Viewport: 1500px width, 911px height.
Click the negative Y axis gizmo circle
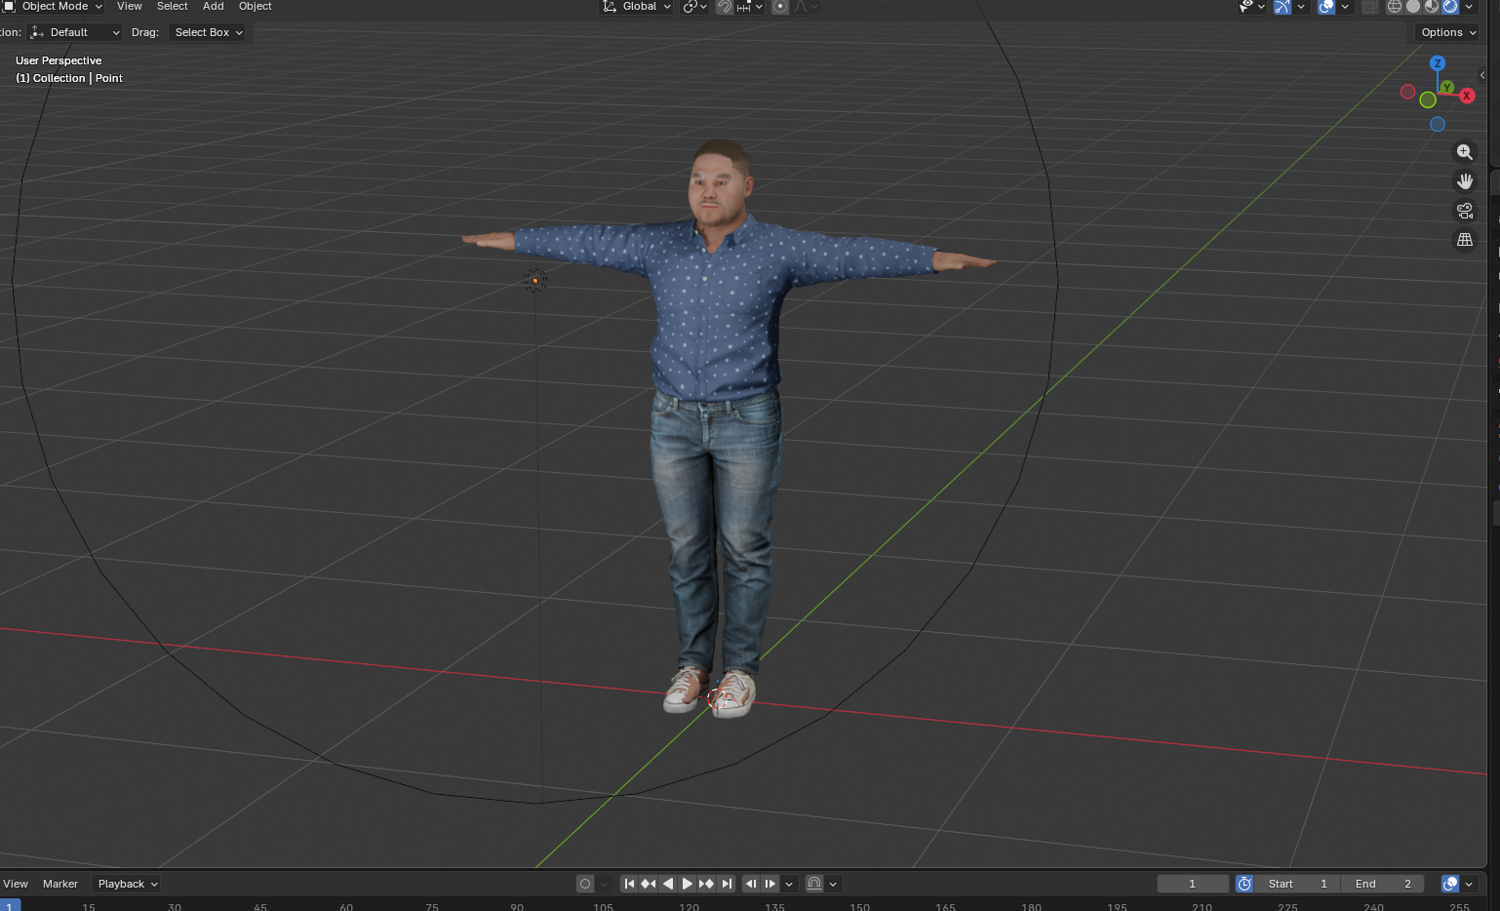1428,100
